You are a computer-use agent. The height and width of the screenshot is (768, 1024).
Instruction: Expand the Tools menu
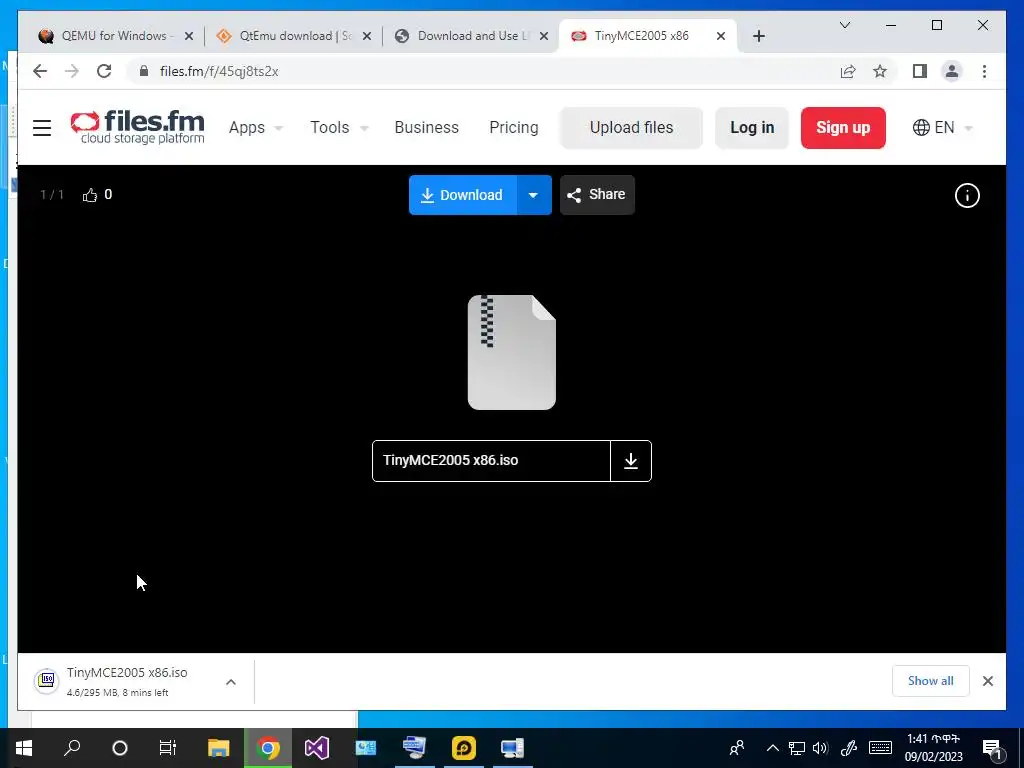click(339, 127)
